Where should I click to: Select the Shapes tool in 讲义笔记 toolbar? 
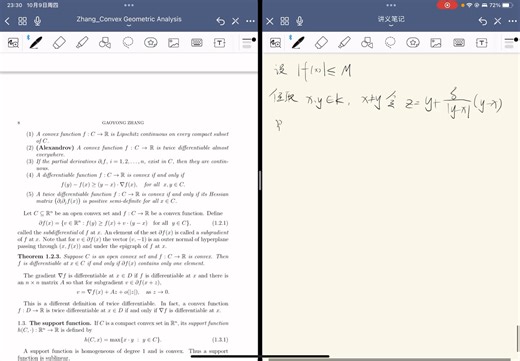point(367,43)
